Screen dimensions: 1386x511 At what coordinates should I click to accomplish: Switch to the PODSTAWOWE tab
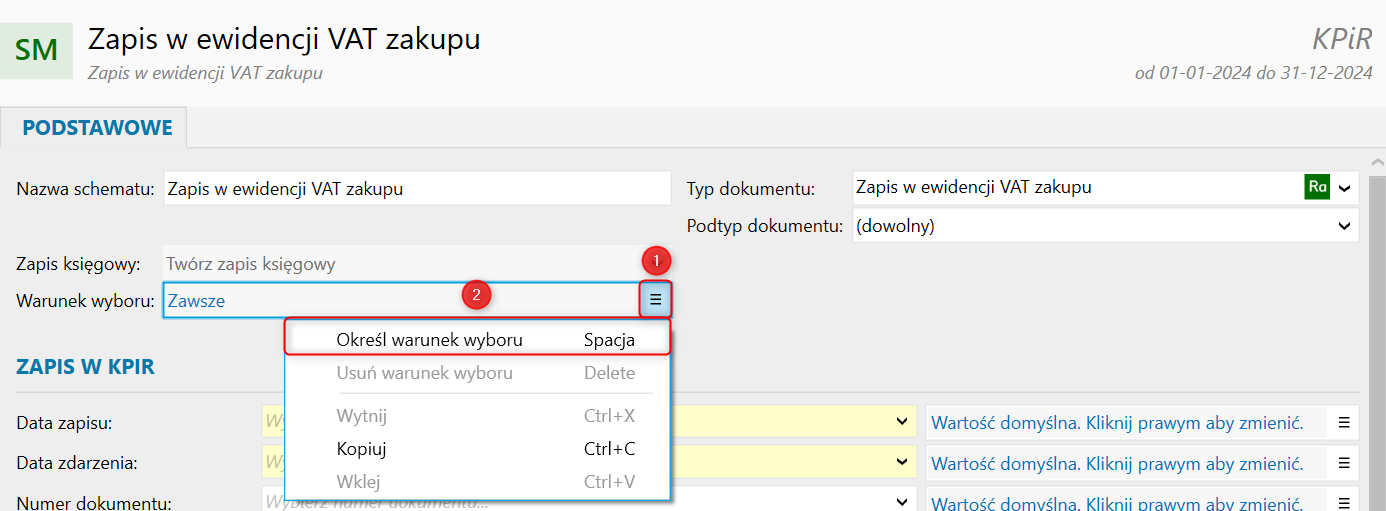pyautogui.click(x=97, y=128)
